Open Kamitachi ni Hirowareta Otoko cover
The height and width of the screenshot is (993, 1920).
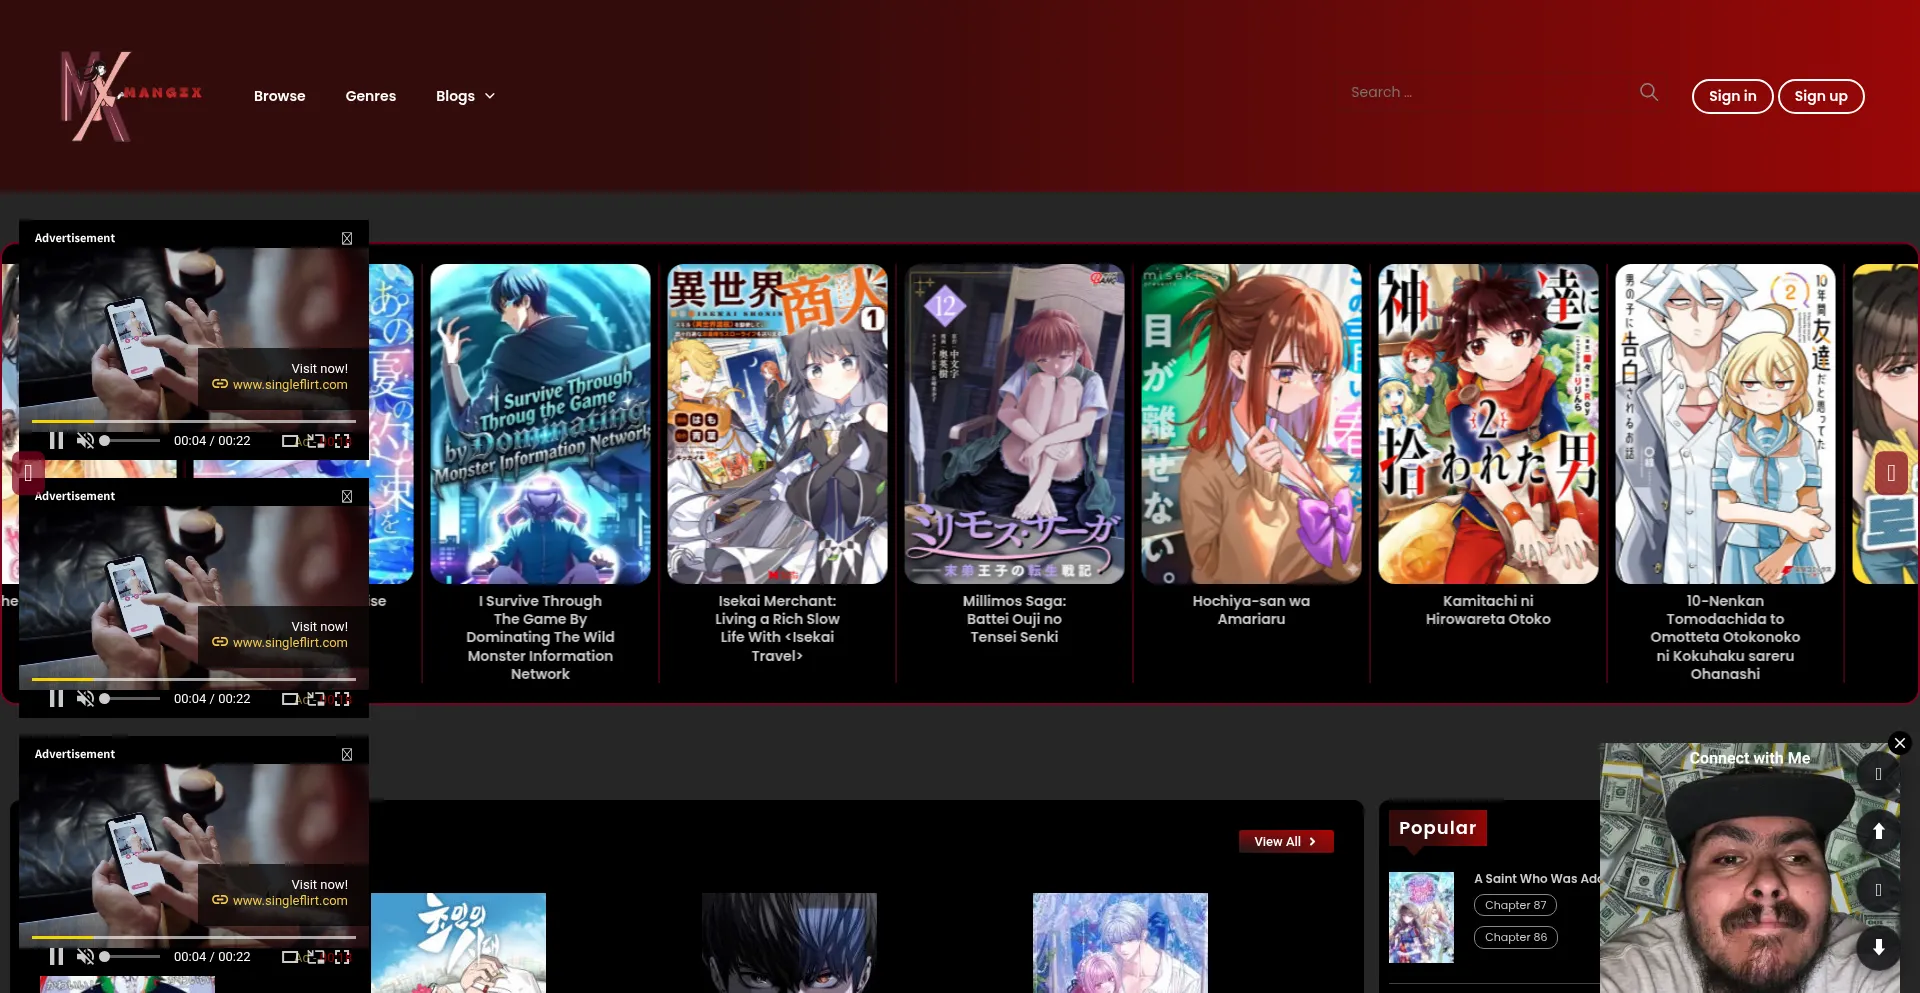[1488, 424]
